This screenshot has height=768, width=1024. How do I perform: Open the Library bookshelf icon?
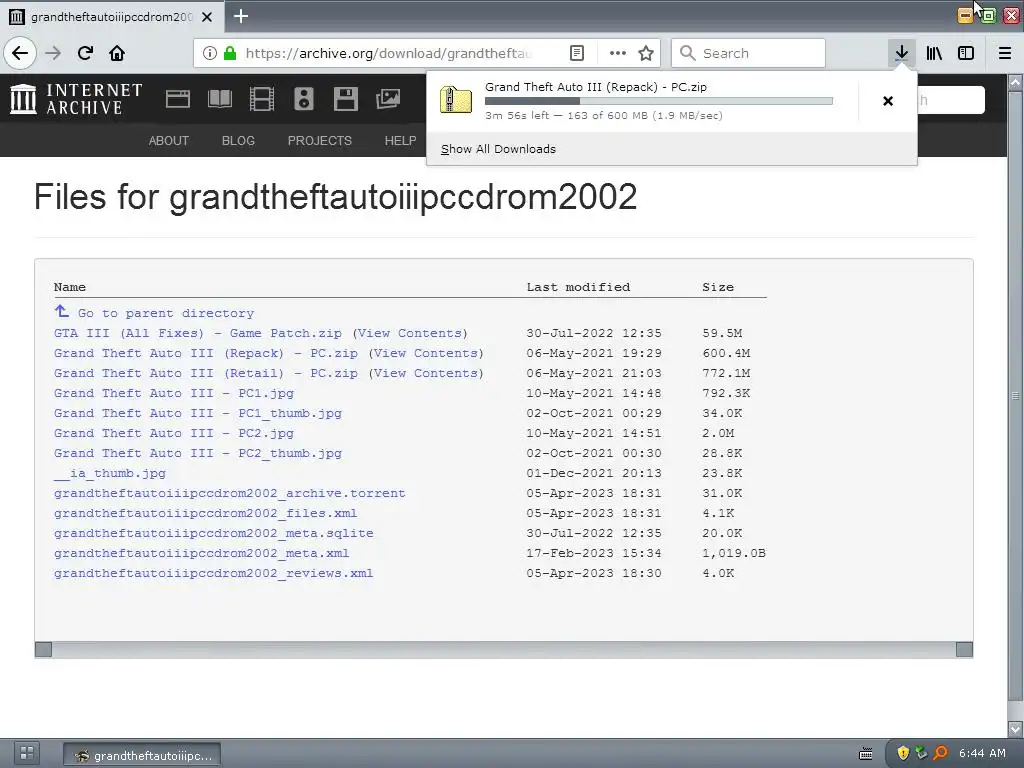point(934,53)
